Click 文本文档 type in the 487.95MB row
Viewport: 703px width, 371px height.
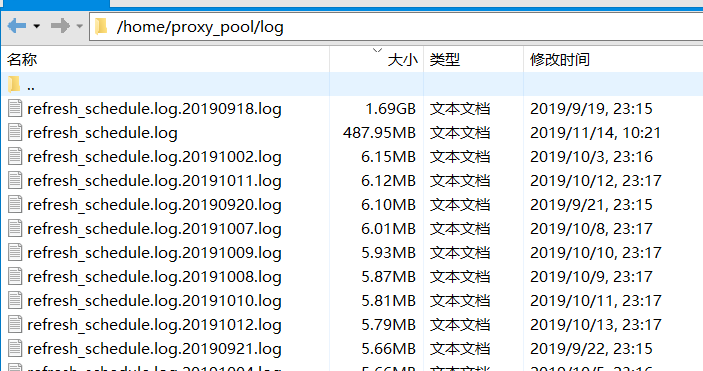pyautogui.click(x=460, y=133)
